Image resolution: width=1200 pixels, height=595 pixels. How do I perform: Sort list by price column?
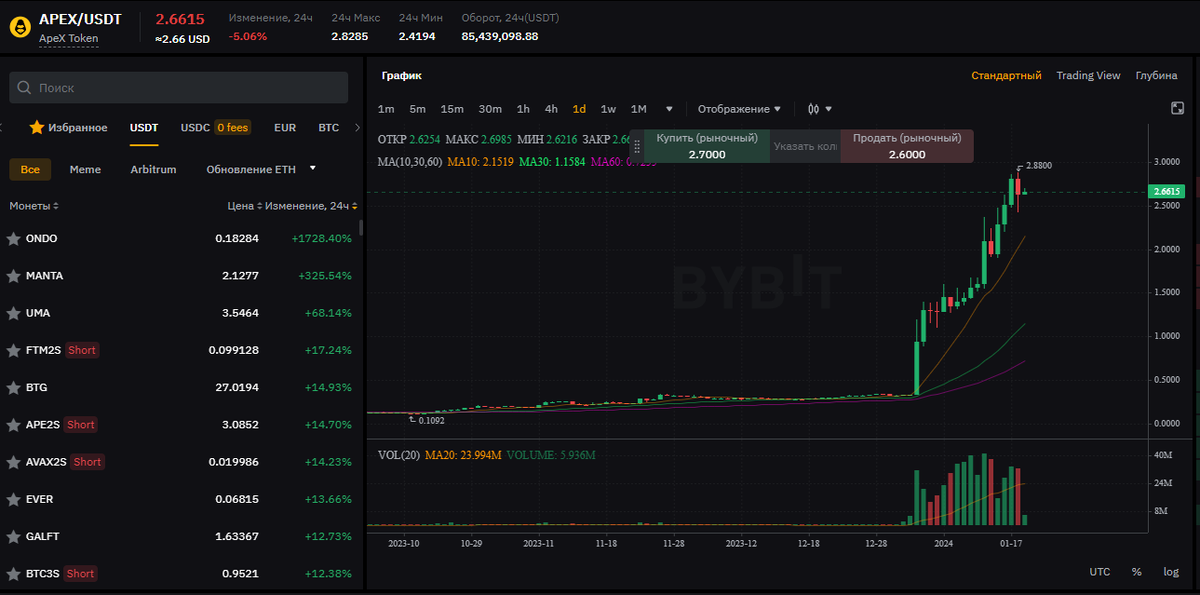(244, 205)
